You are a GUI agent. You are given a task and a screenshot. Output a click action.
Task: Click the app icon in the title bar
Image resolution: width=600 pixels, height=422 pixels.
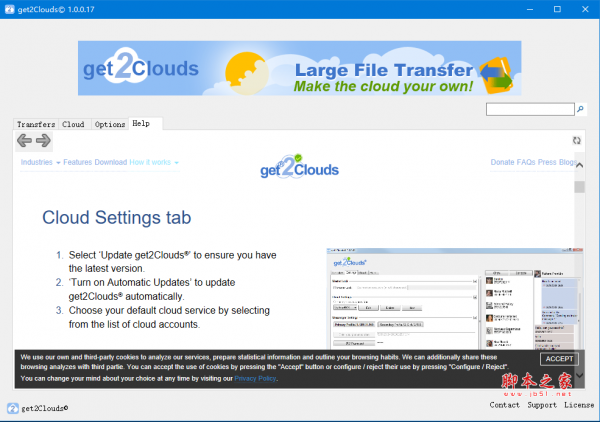[10, 9]
